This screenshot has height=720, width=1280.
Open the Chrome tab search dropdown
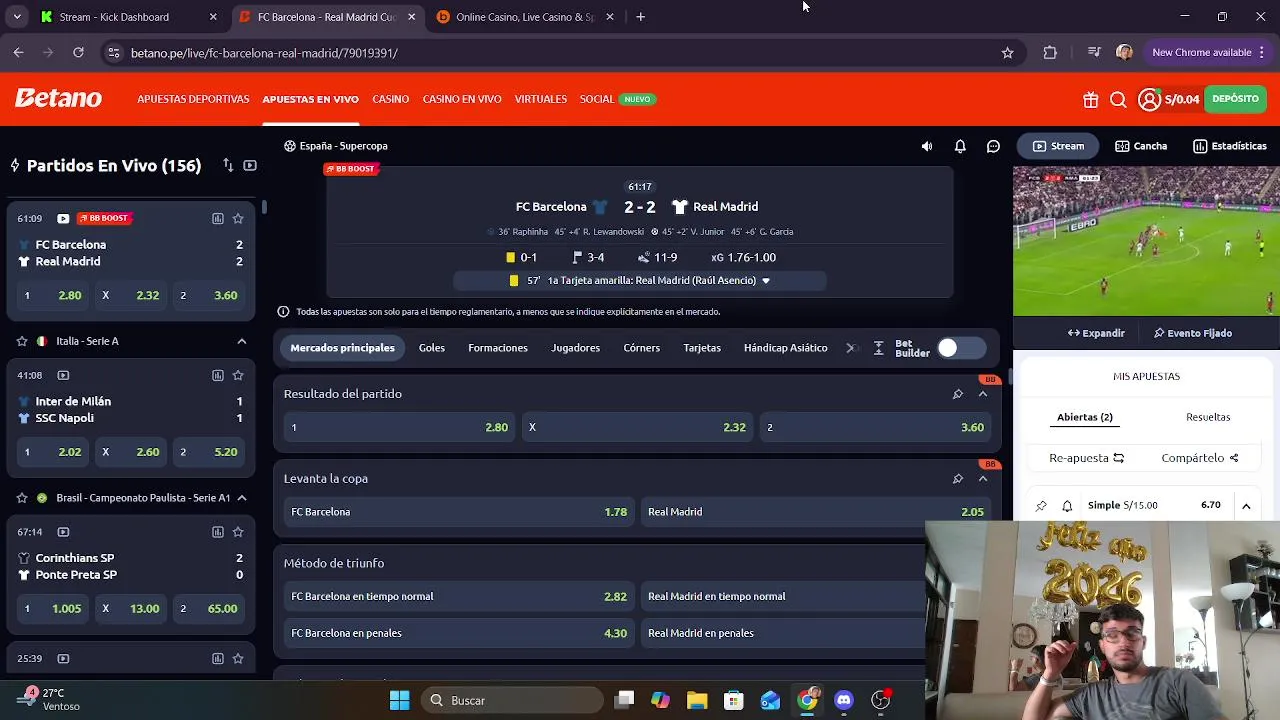17,17
